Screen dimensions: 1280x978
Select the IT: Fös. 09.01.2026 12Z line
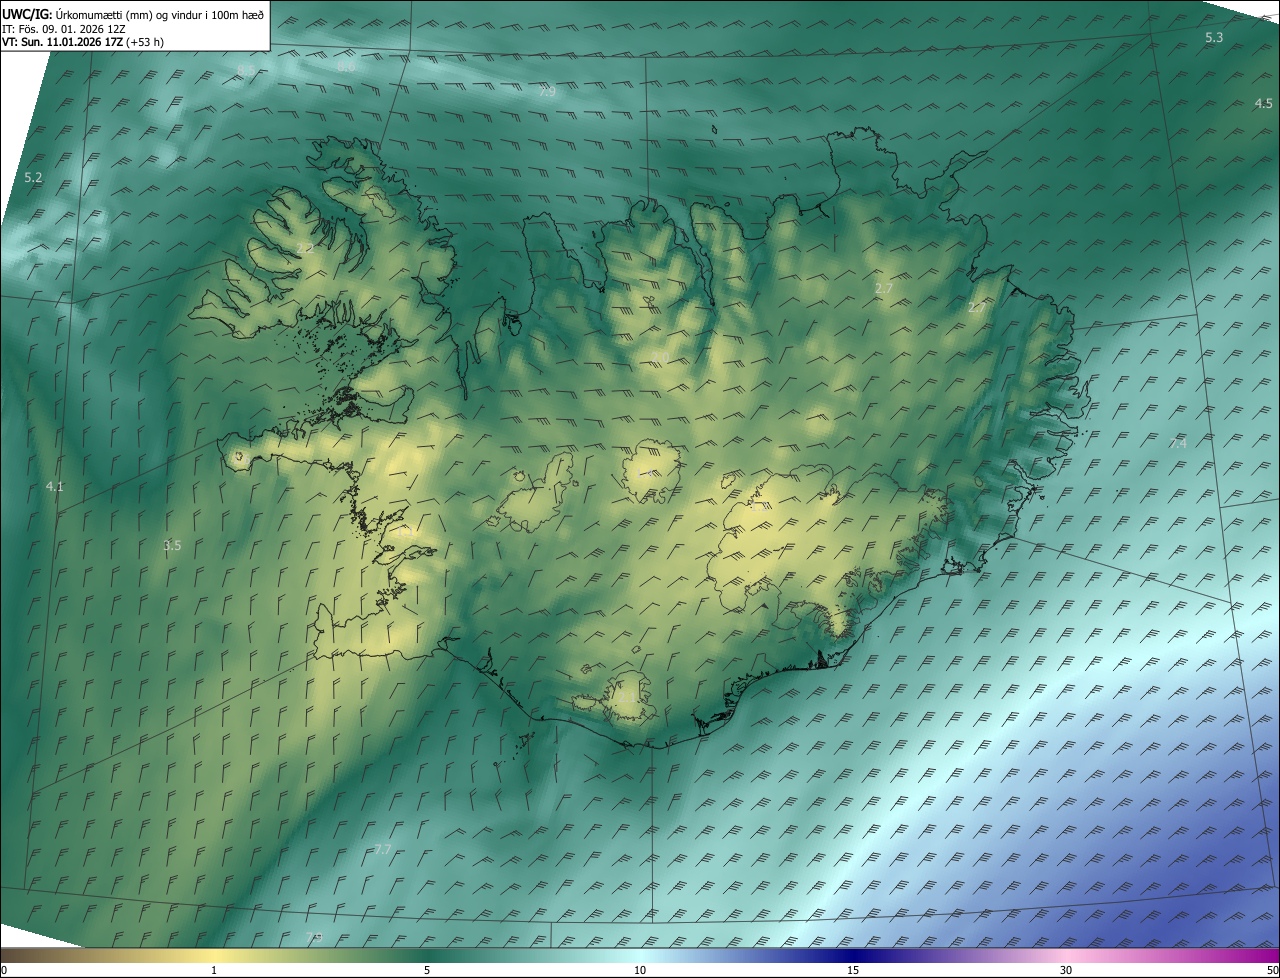pyautogui.click(x=64, y=28)
